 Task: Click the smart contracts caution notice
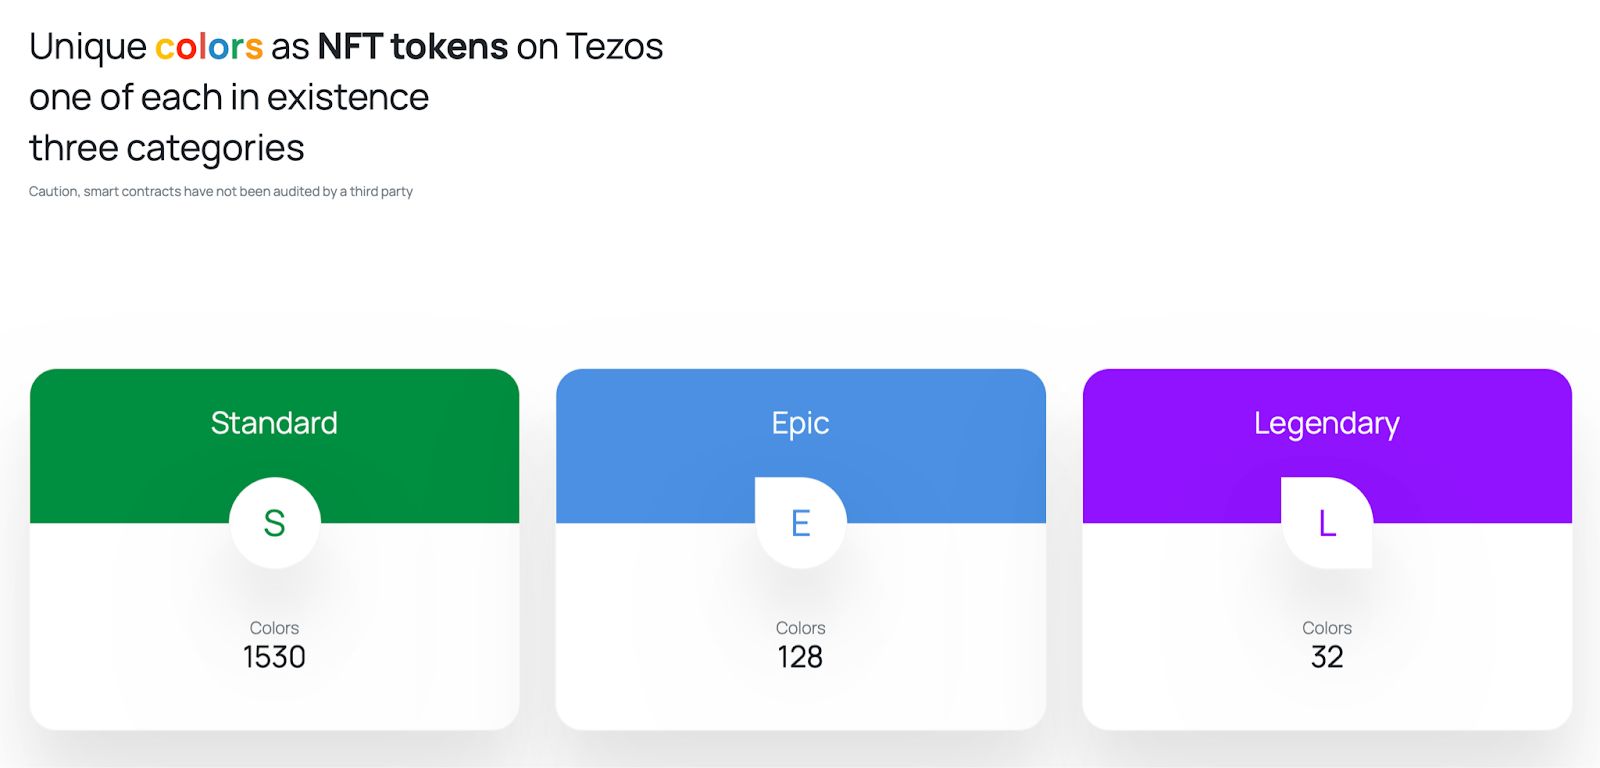coord(221,191)
